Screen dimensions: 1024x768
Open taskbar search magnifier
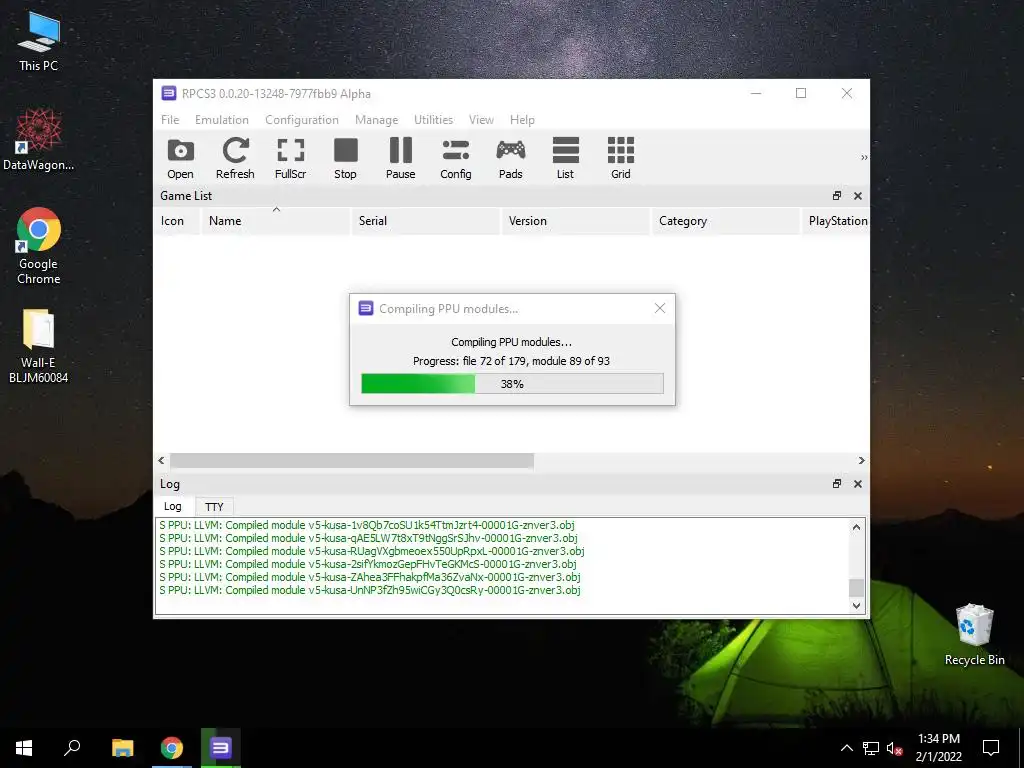(x=72, y=748)
